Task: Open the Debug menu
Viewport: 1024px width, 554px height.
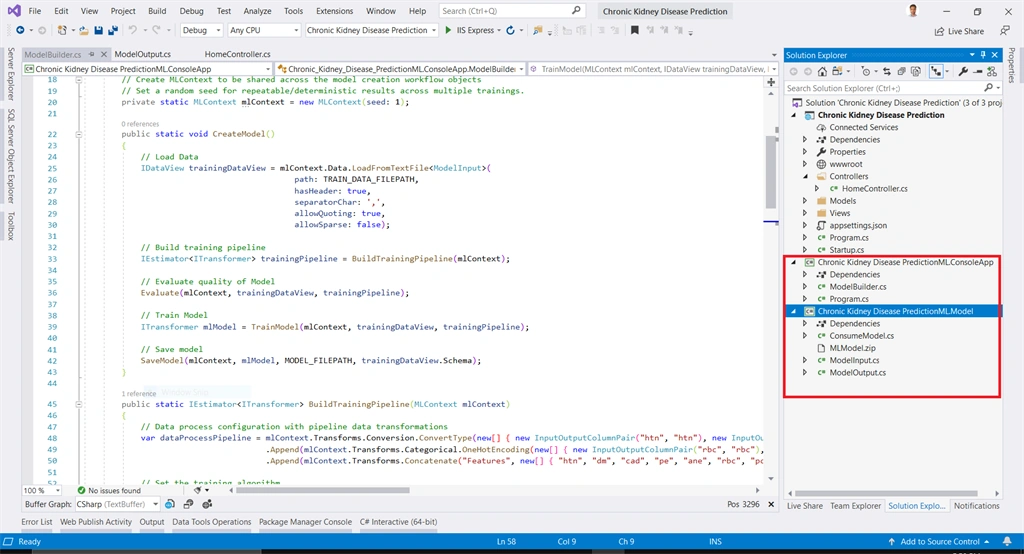Action: pos(191,11)
